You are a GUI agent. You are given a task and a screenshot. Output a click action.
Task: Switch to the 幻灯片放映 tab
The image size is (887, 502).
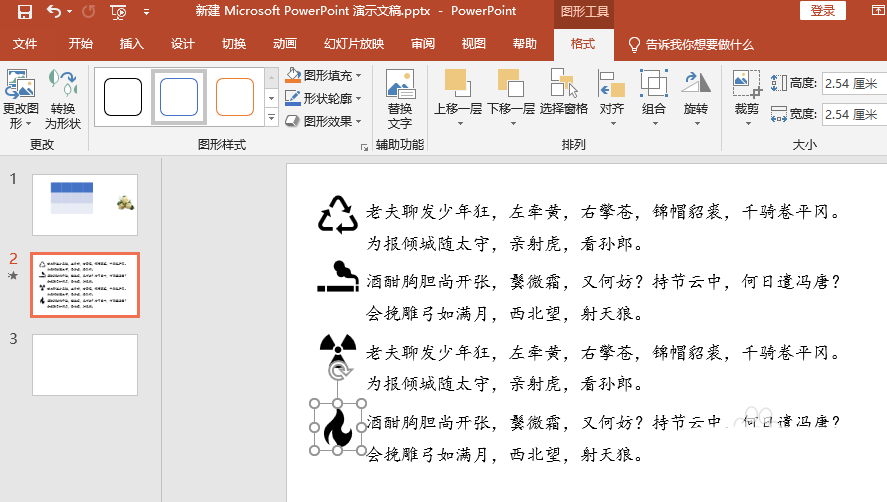click(354, 44)
